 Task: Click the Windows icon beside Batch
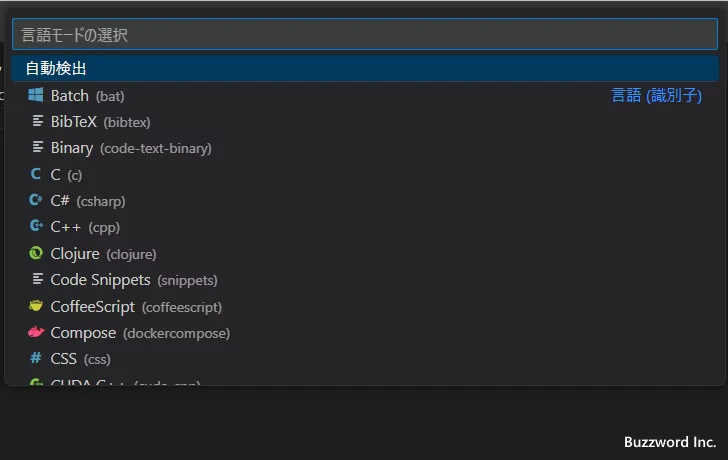pyautogui.click(x=36, y=95)
